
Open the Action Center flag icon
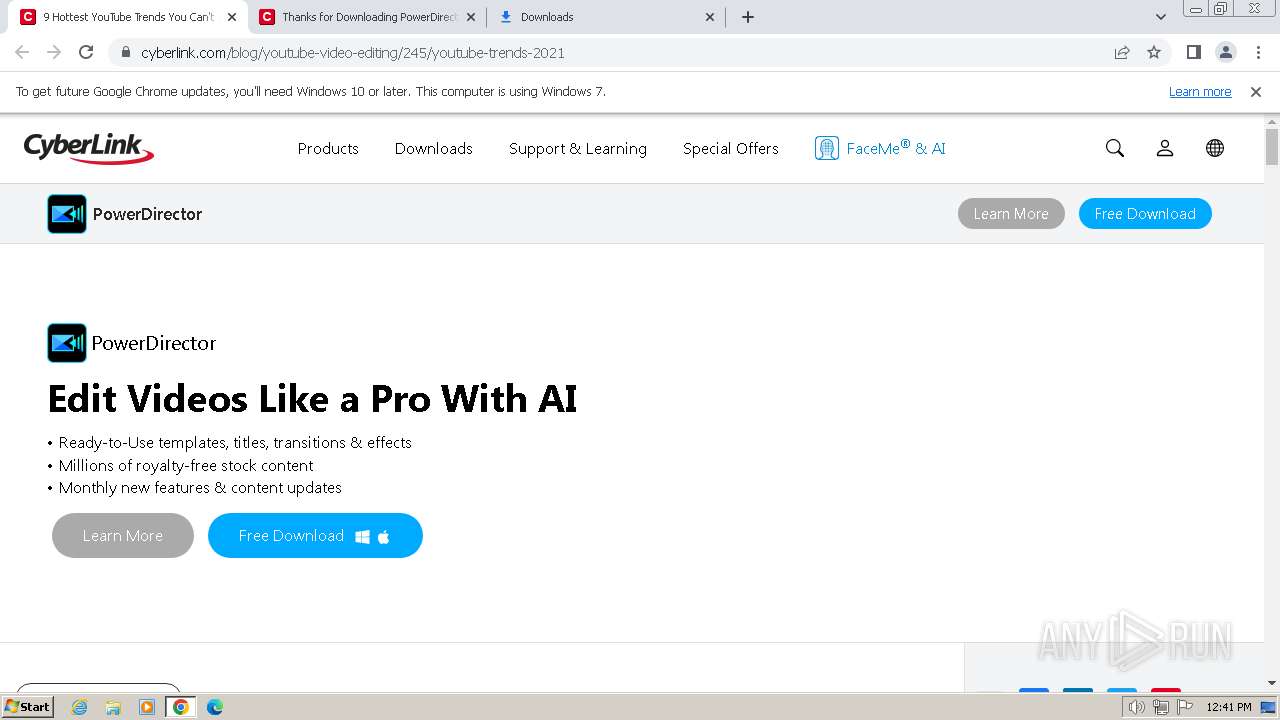1184,707
